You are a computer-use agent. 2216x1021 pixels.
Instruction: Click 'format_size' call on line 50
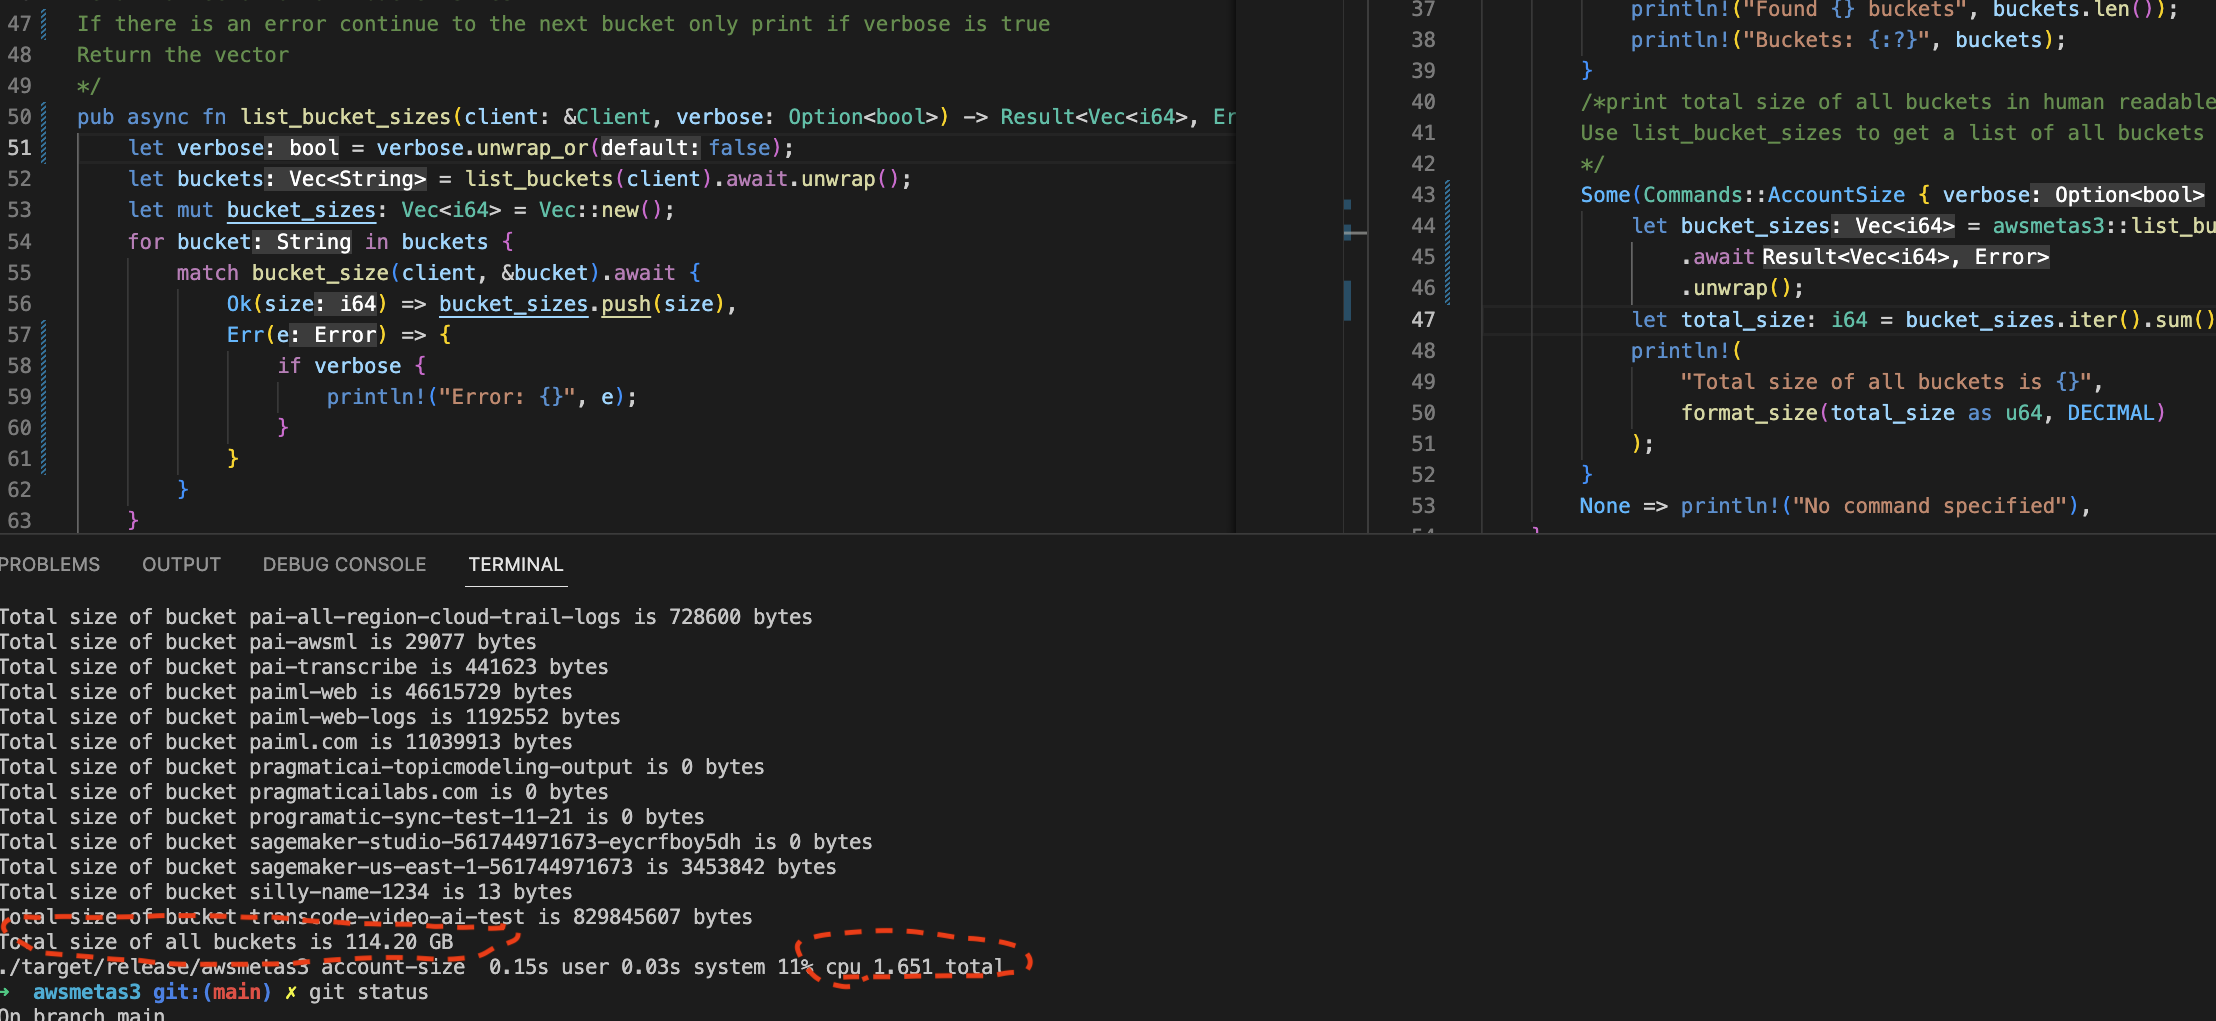tap(1749, 412)
